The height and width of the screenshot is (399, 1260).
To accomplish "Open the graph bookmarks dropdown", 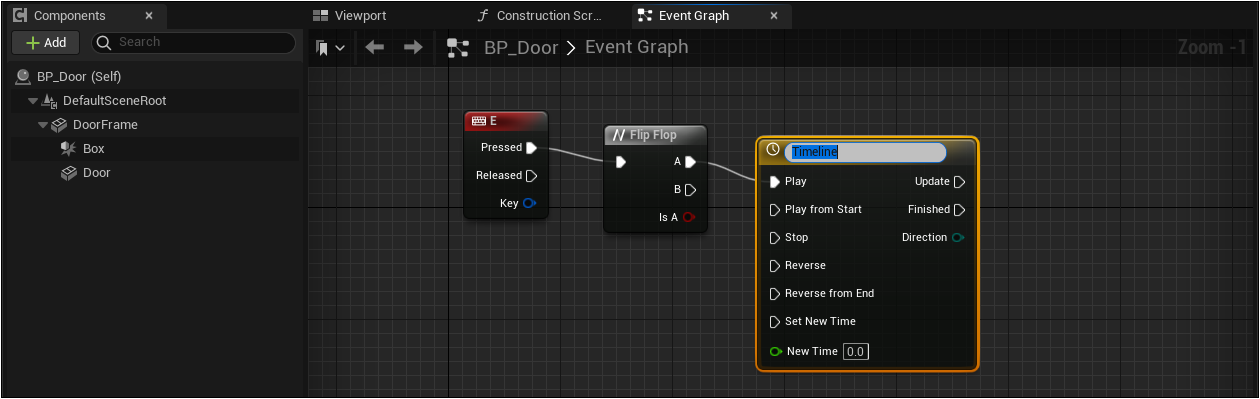I will (x=330, y=47).
